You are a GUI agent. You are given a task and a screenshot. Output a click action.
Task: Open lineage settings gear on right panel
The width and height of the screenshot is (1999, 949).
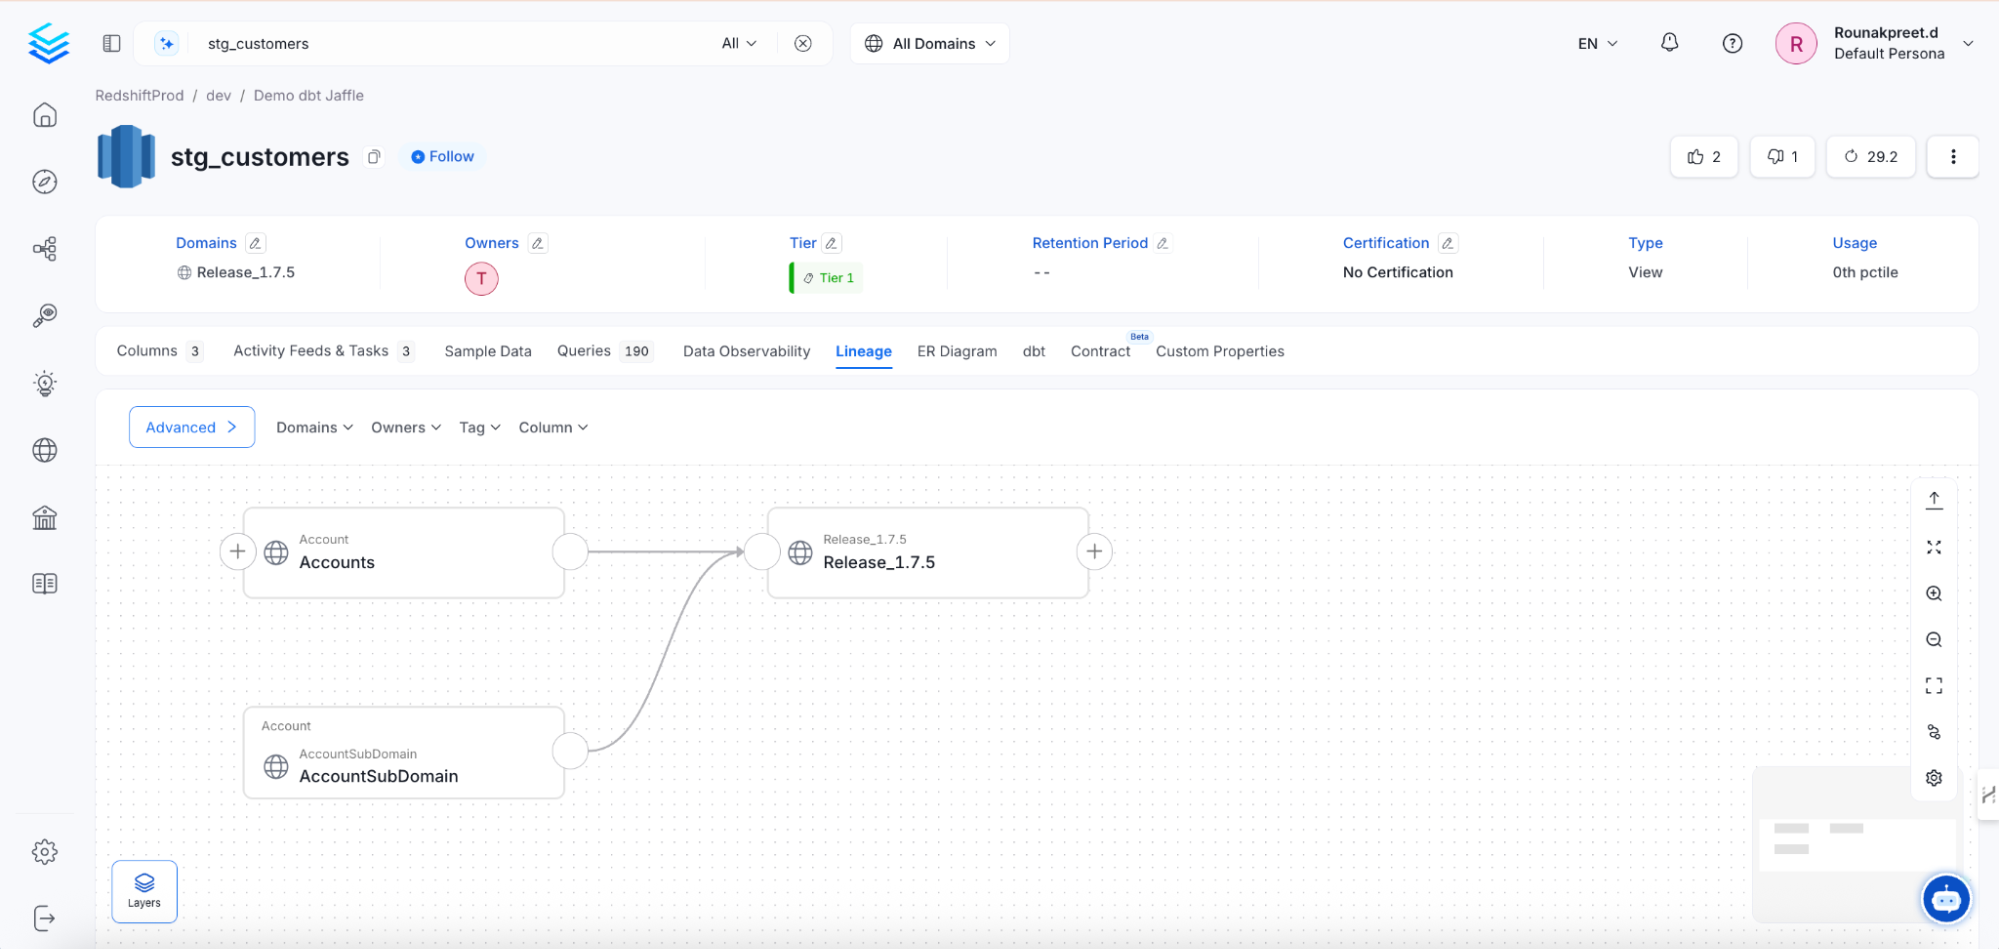coord(1933,777)
